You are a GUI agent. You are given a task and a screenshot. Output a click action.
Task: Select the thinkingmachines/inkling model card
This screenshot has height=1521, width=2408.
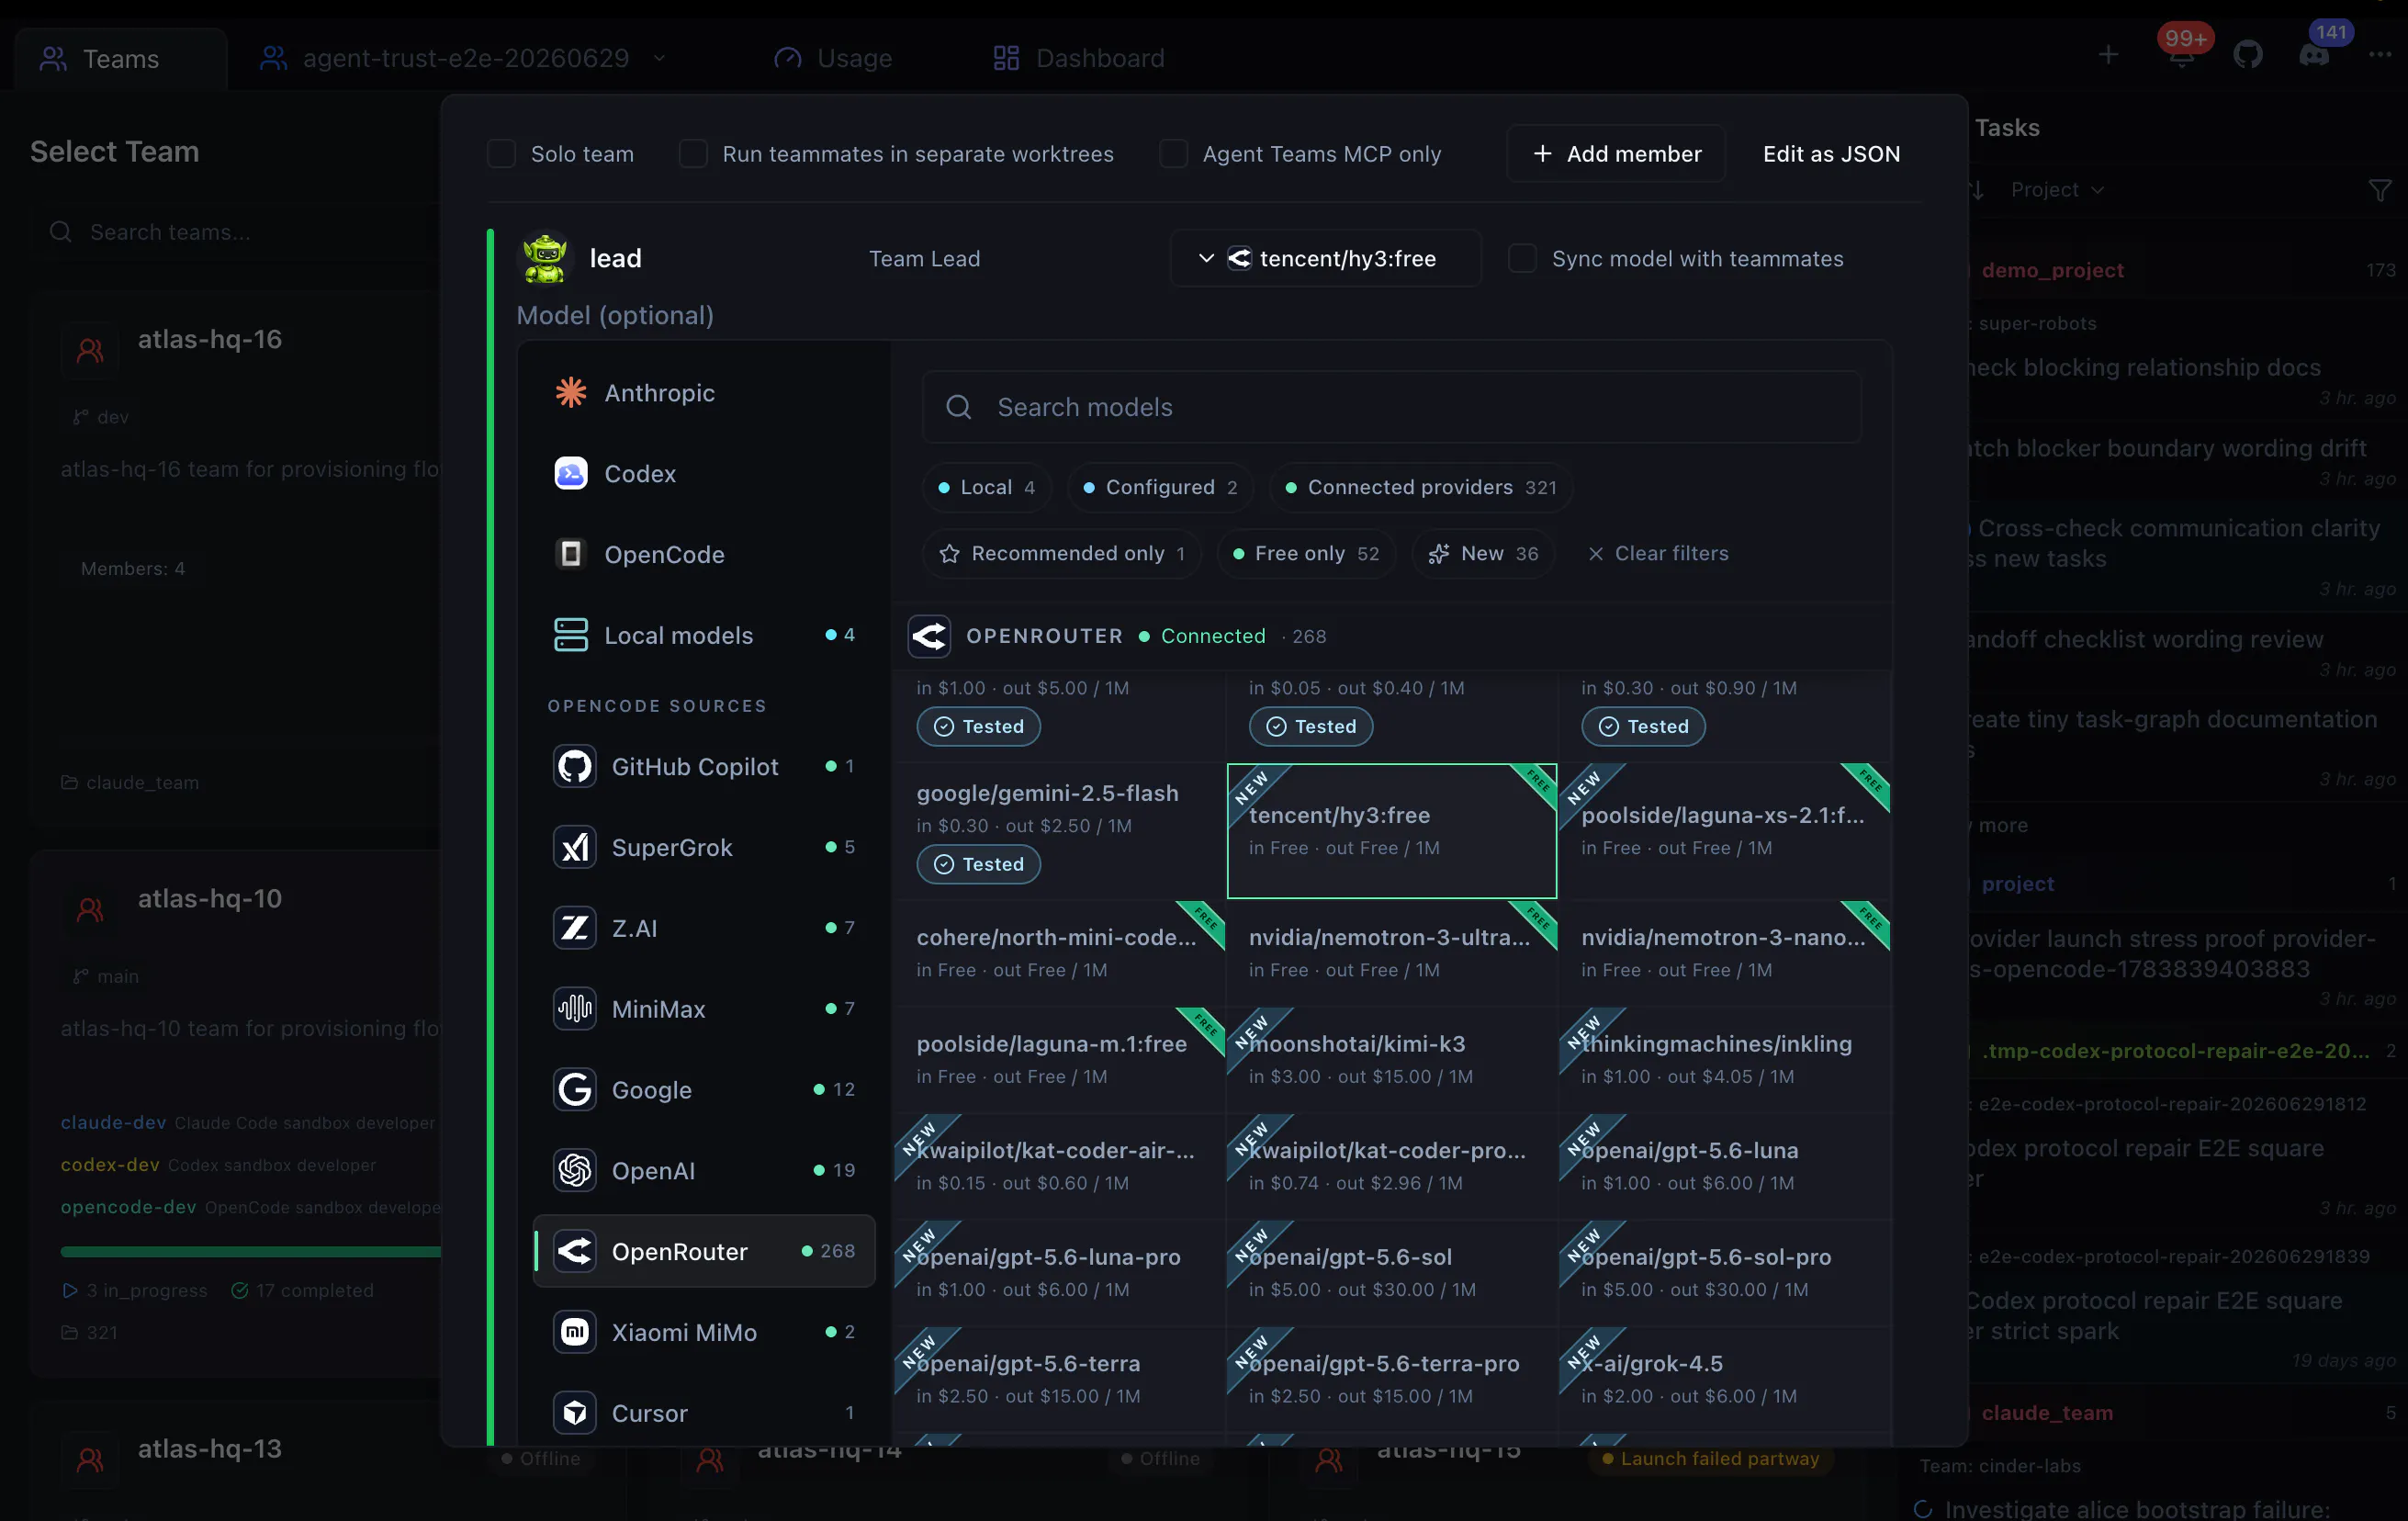coord(1725,1059)
